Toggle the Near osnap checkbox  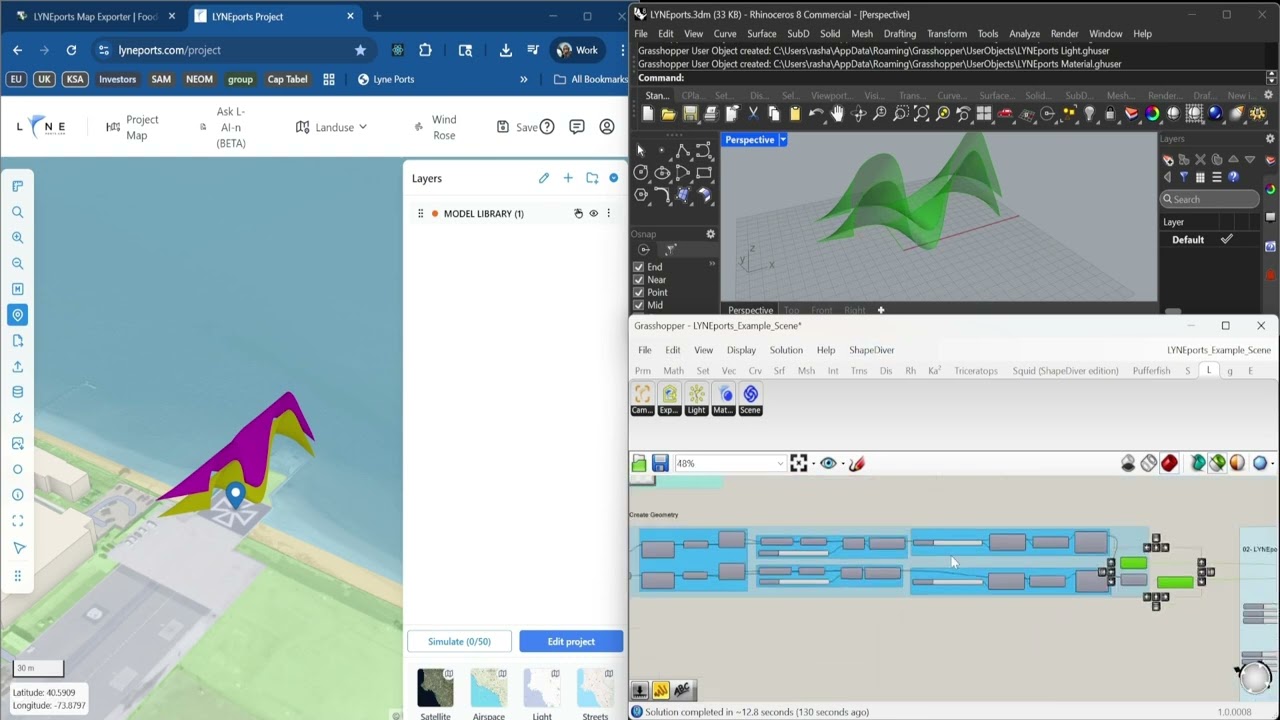click(638, 280)
